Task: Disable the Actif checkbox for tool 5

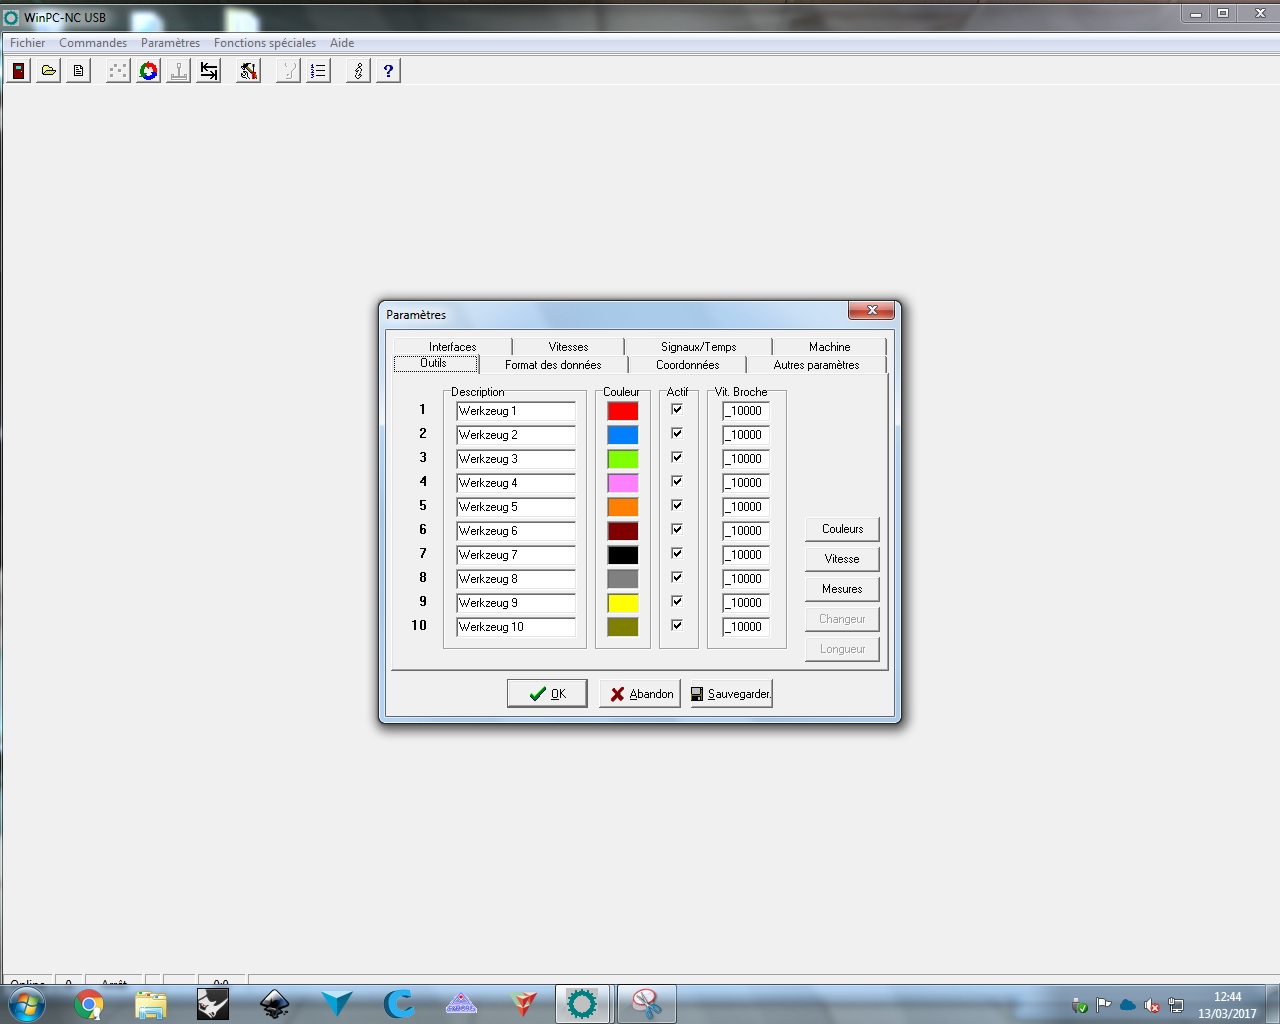Action: pyautogui.click(x=677, y=505)
